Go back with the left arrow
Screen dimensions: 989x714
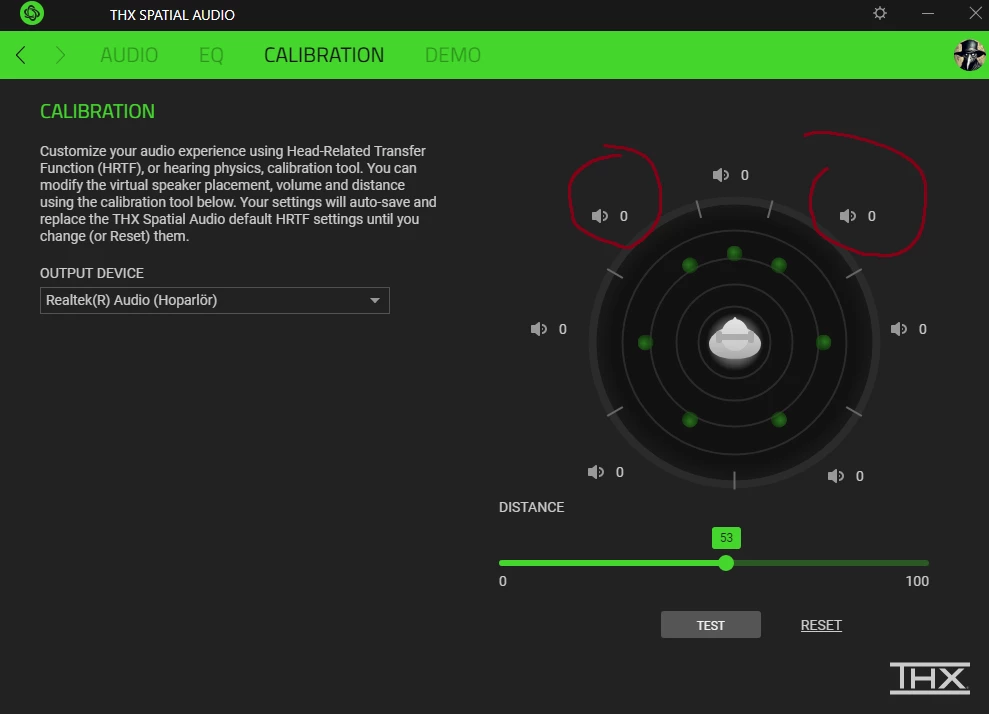[21, 55]
